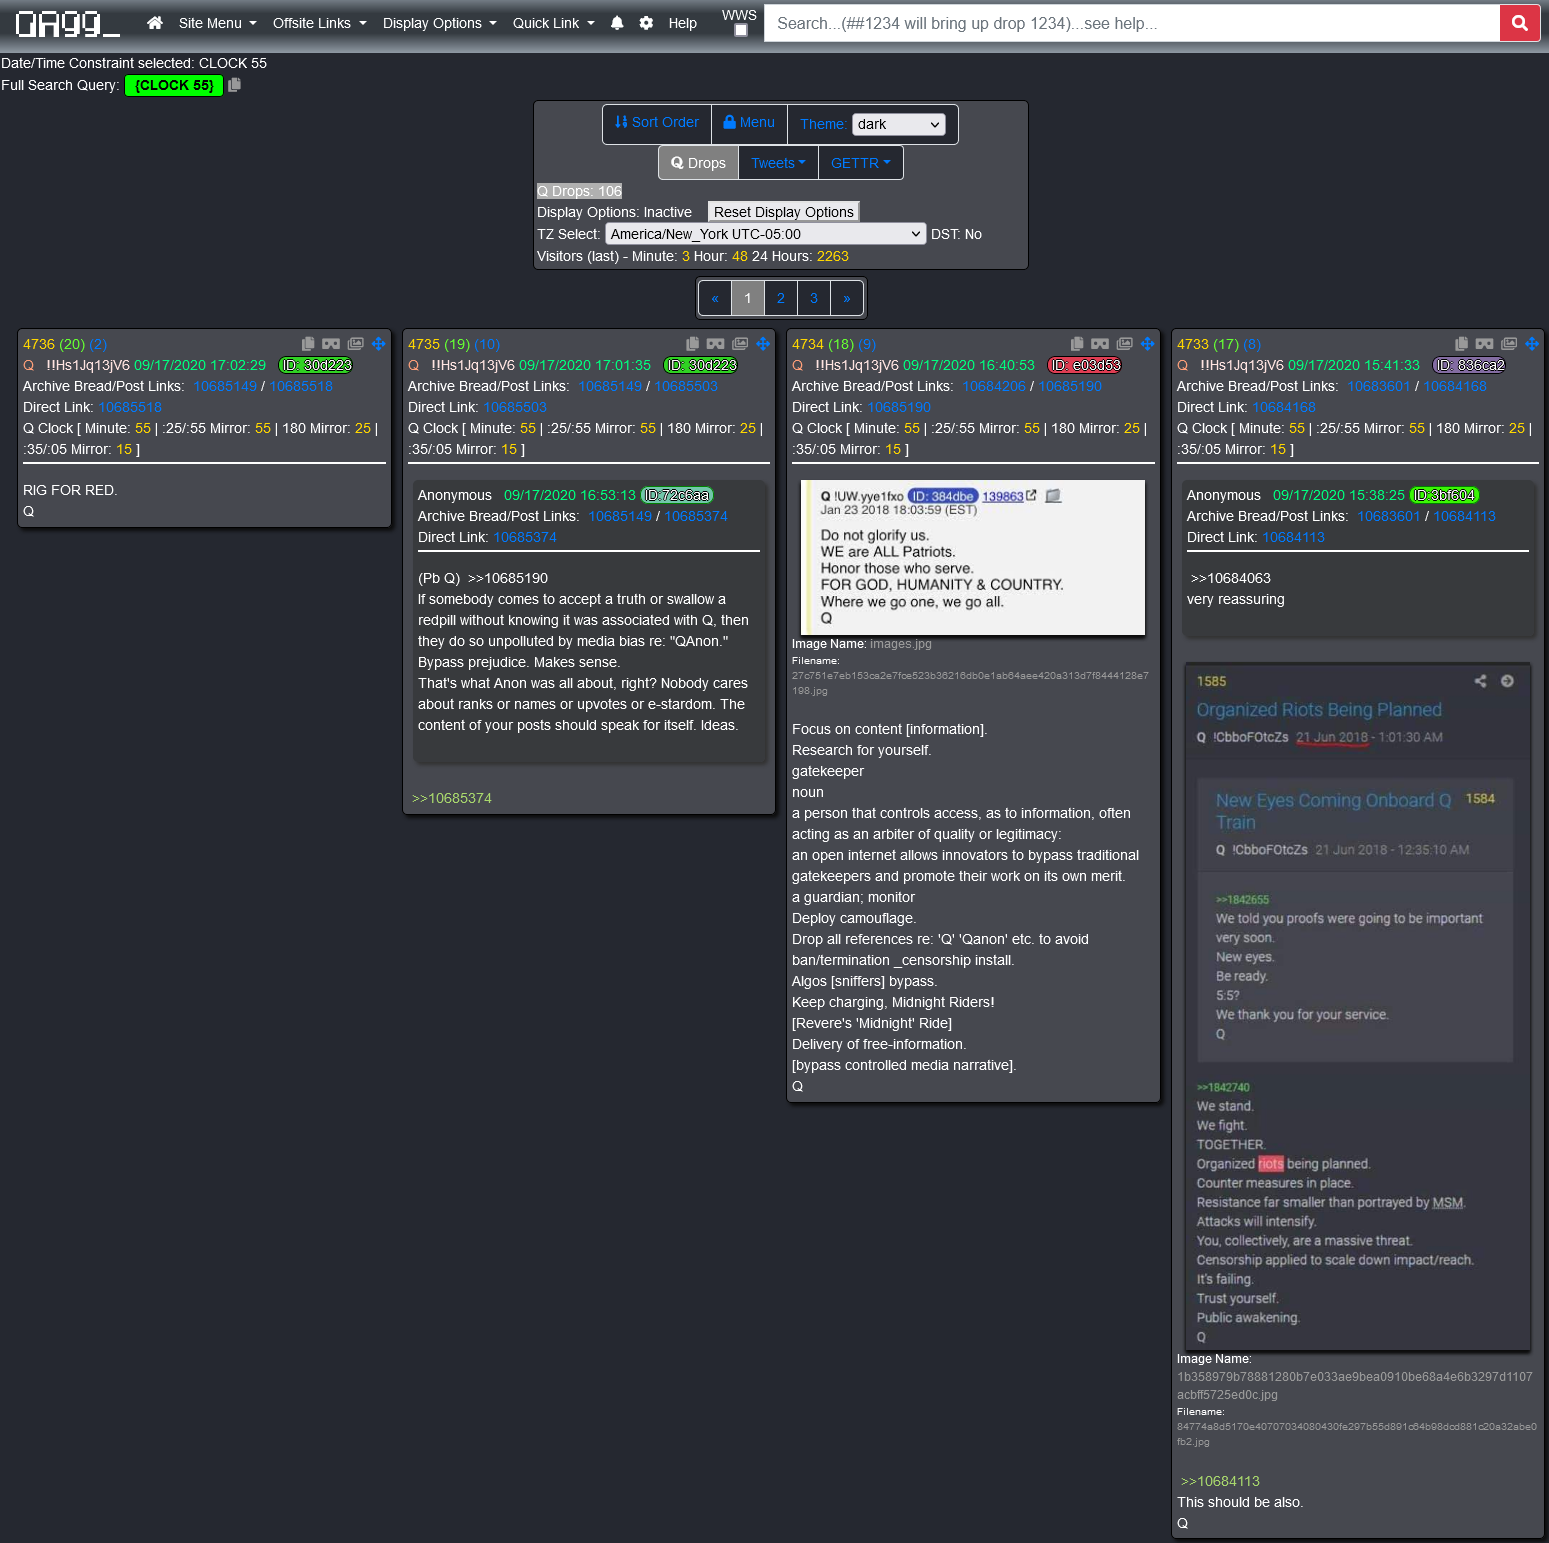Click next page » button
The height and width of the screenshot is (1543, 1549).
[x=847, y=298]
